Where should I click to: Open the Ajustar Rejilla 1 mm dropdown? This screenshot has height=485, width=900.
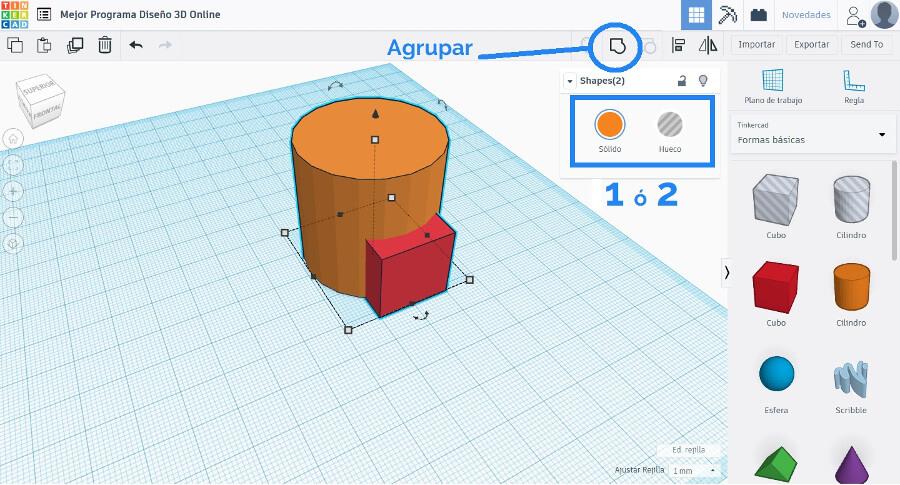695,470
